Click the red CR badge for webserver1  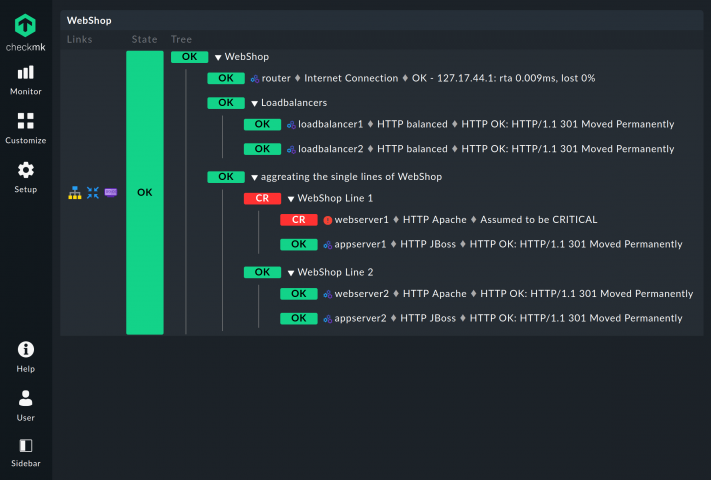pyautogui.click(x=298, y=220)
